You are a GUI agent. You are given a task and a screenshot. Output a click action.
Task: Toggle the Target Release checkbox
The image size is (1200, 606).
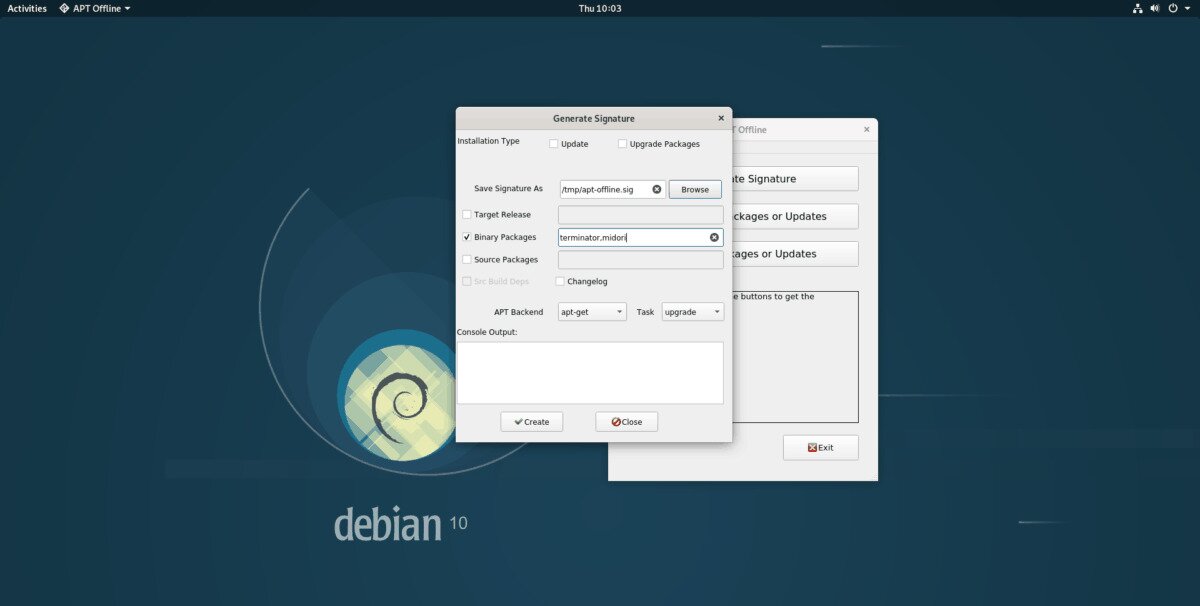point(467,215)
